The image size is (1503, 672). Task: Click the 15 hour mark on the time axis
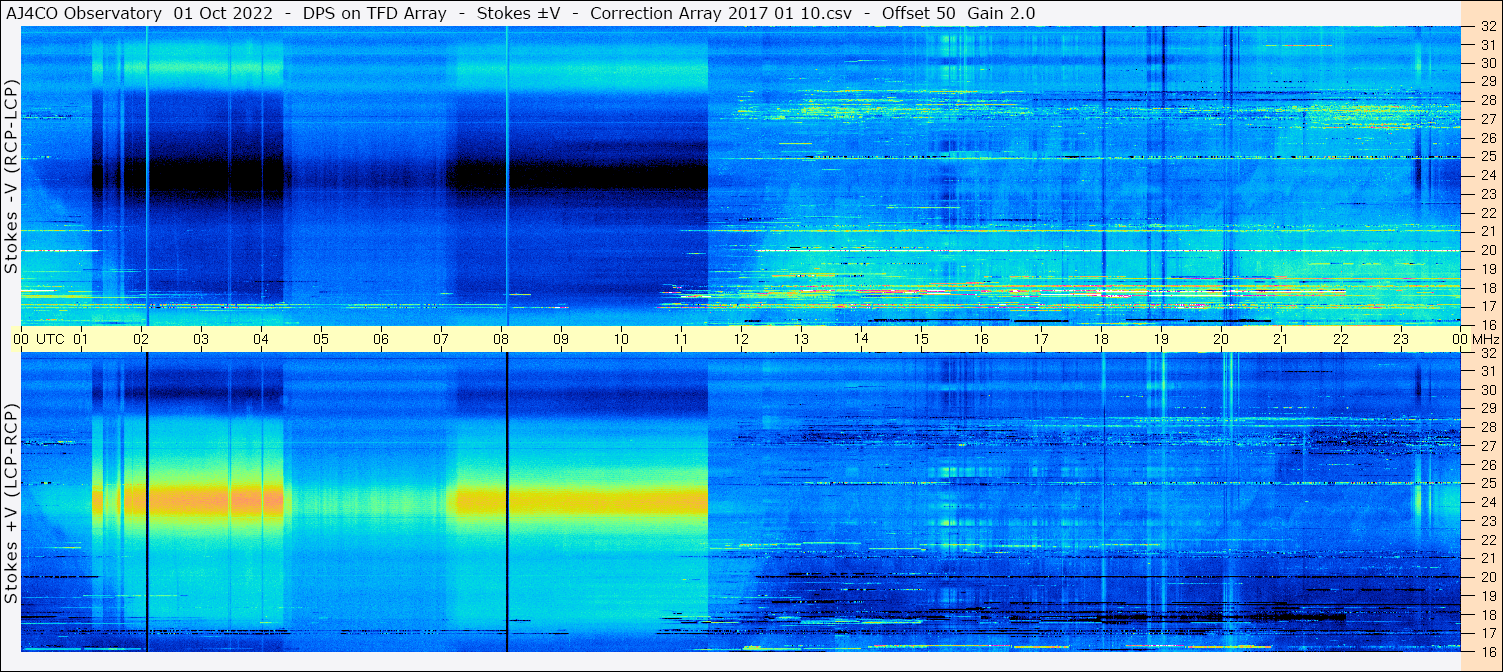(x=921, y=339)
